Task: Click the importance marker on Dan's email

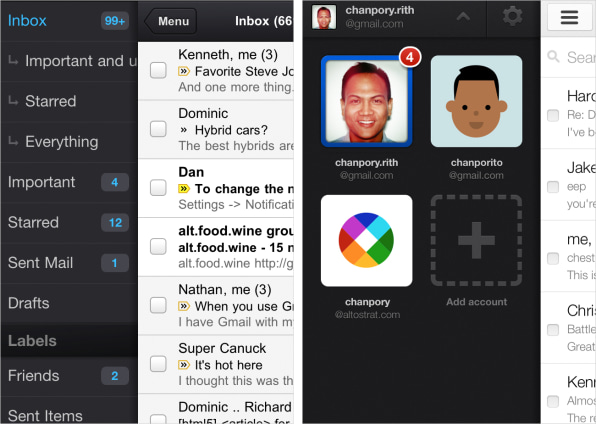Action: 184,189
